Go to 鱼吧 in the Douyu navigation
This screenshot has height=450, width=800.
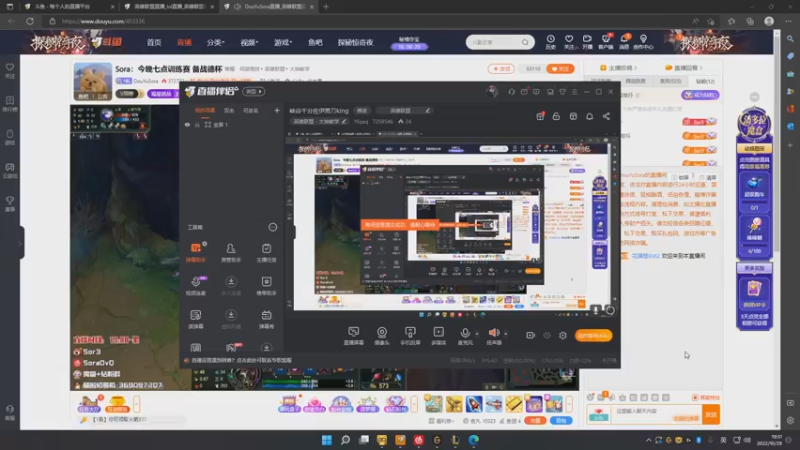point(315,42)
